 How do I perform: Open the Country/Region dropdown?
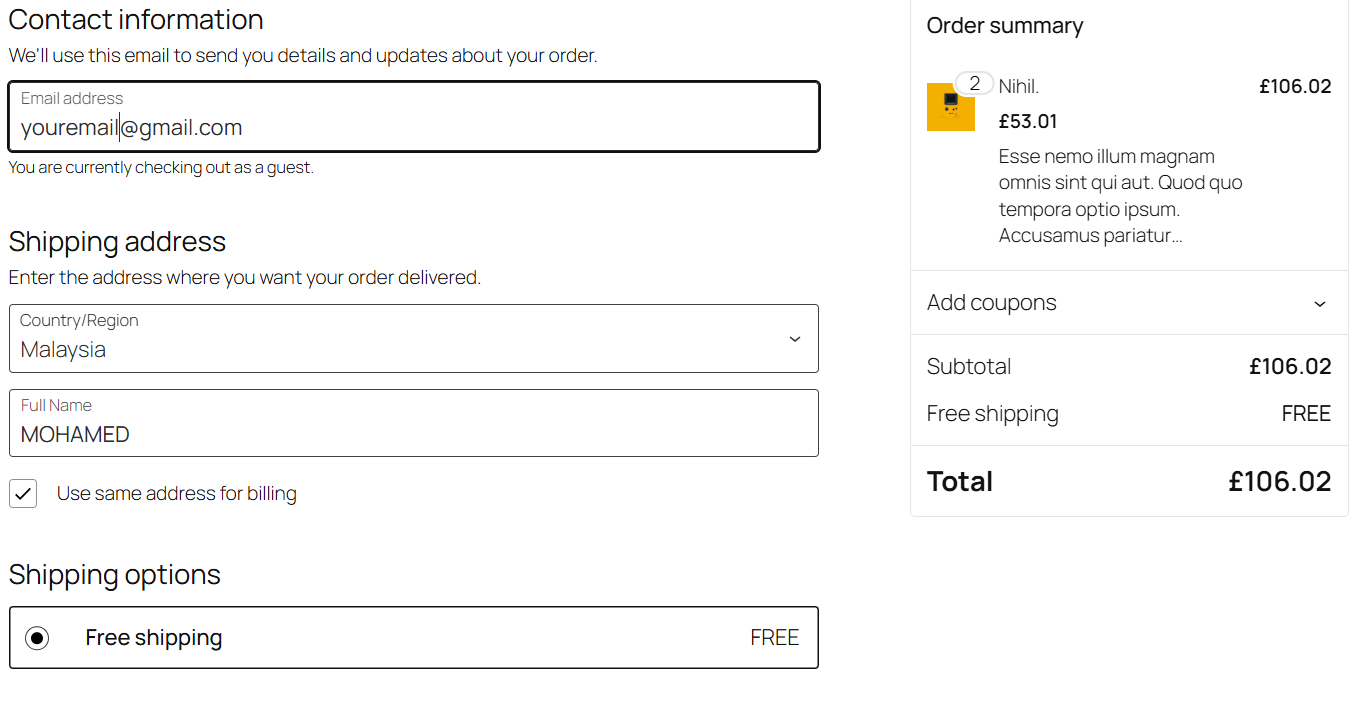413,338
